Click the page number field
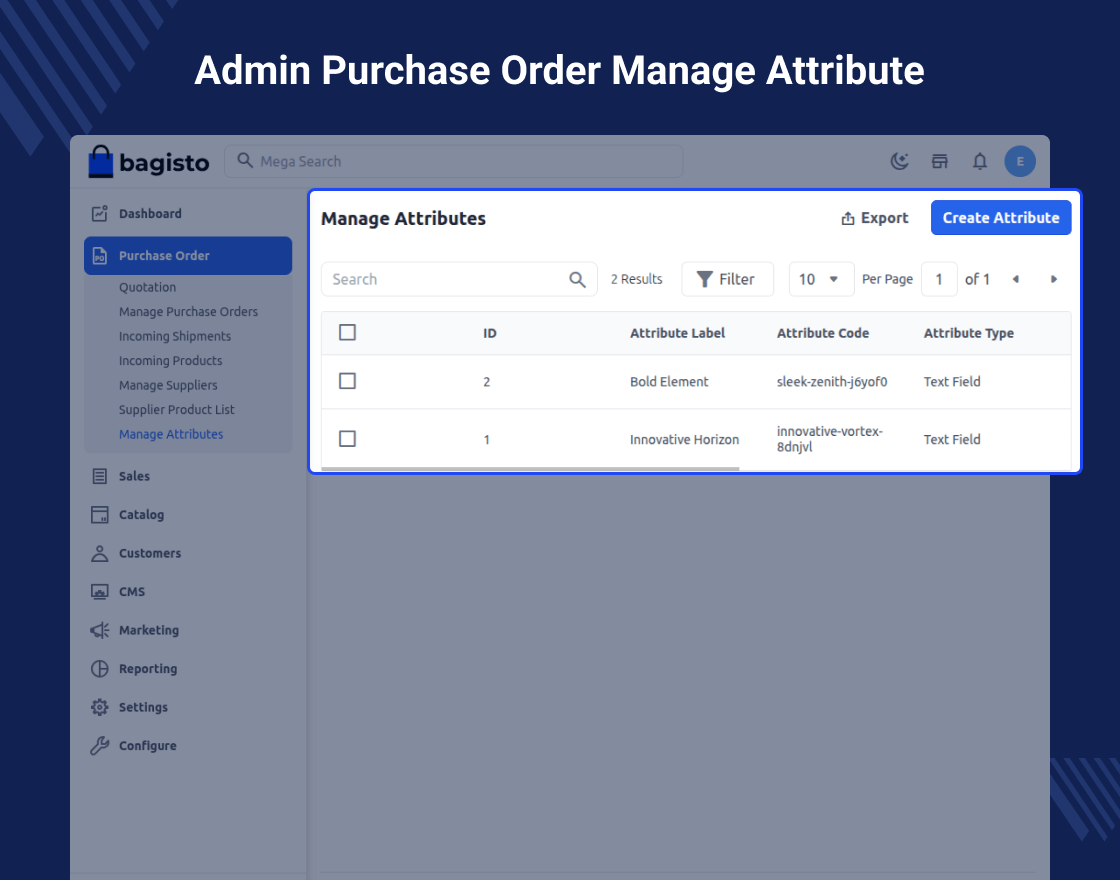Image resolution: width=1120 pixels, height=880 pixels. 939,279
